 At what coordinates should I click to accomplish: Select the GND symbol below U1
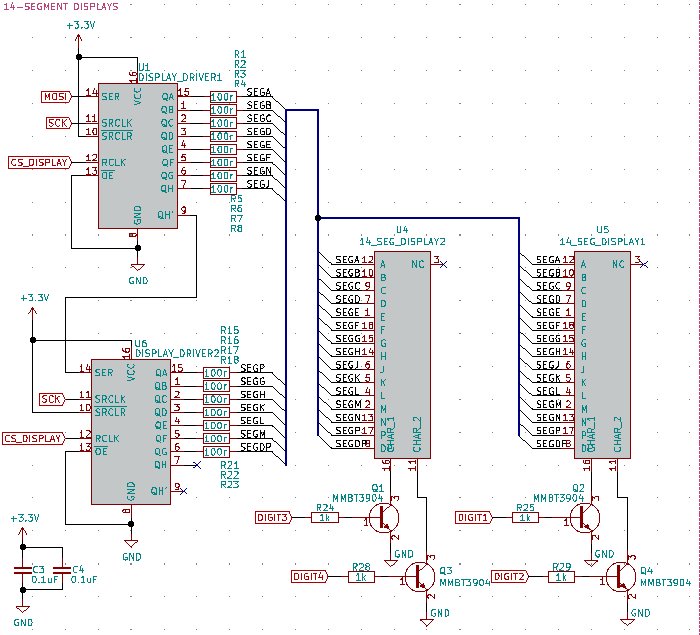138,273
